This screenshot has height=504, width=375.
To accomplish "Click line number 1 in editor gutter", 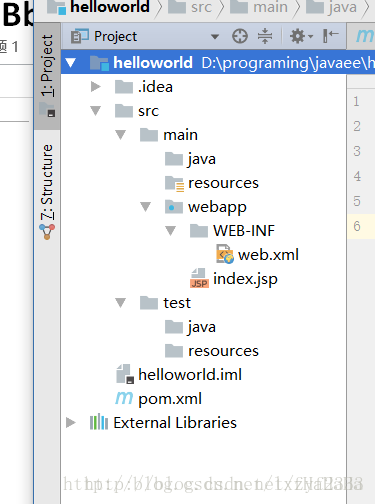I will [x=356, y=101].
